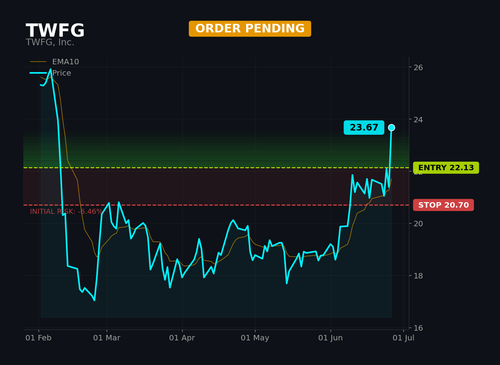Click the TWFG ticker title

point(55,30)
